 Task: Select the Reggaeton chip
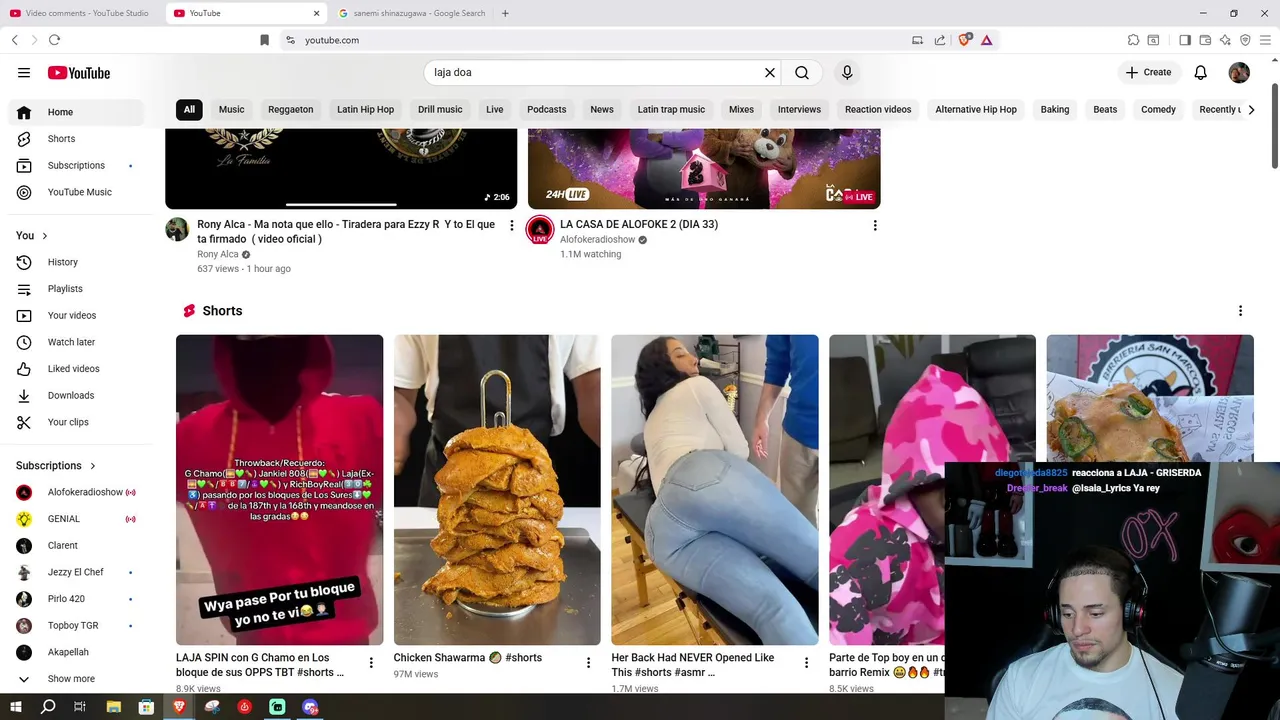(291, 109)
